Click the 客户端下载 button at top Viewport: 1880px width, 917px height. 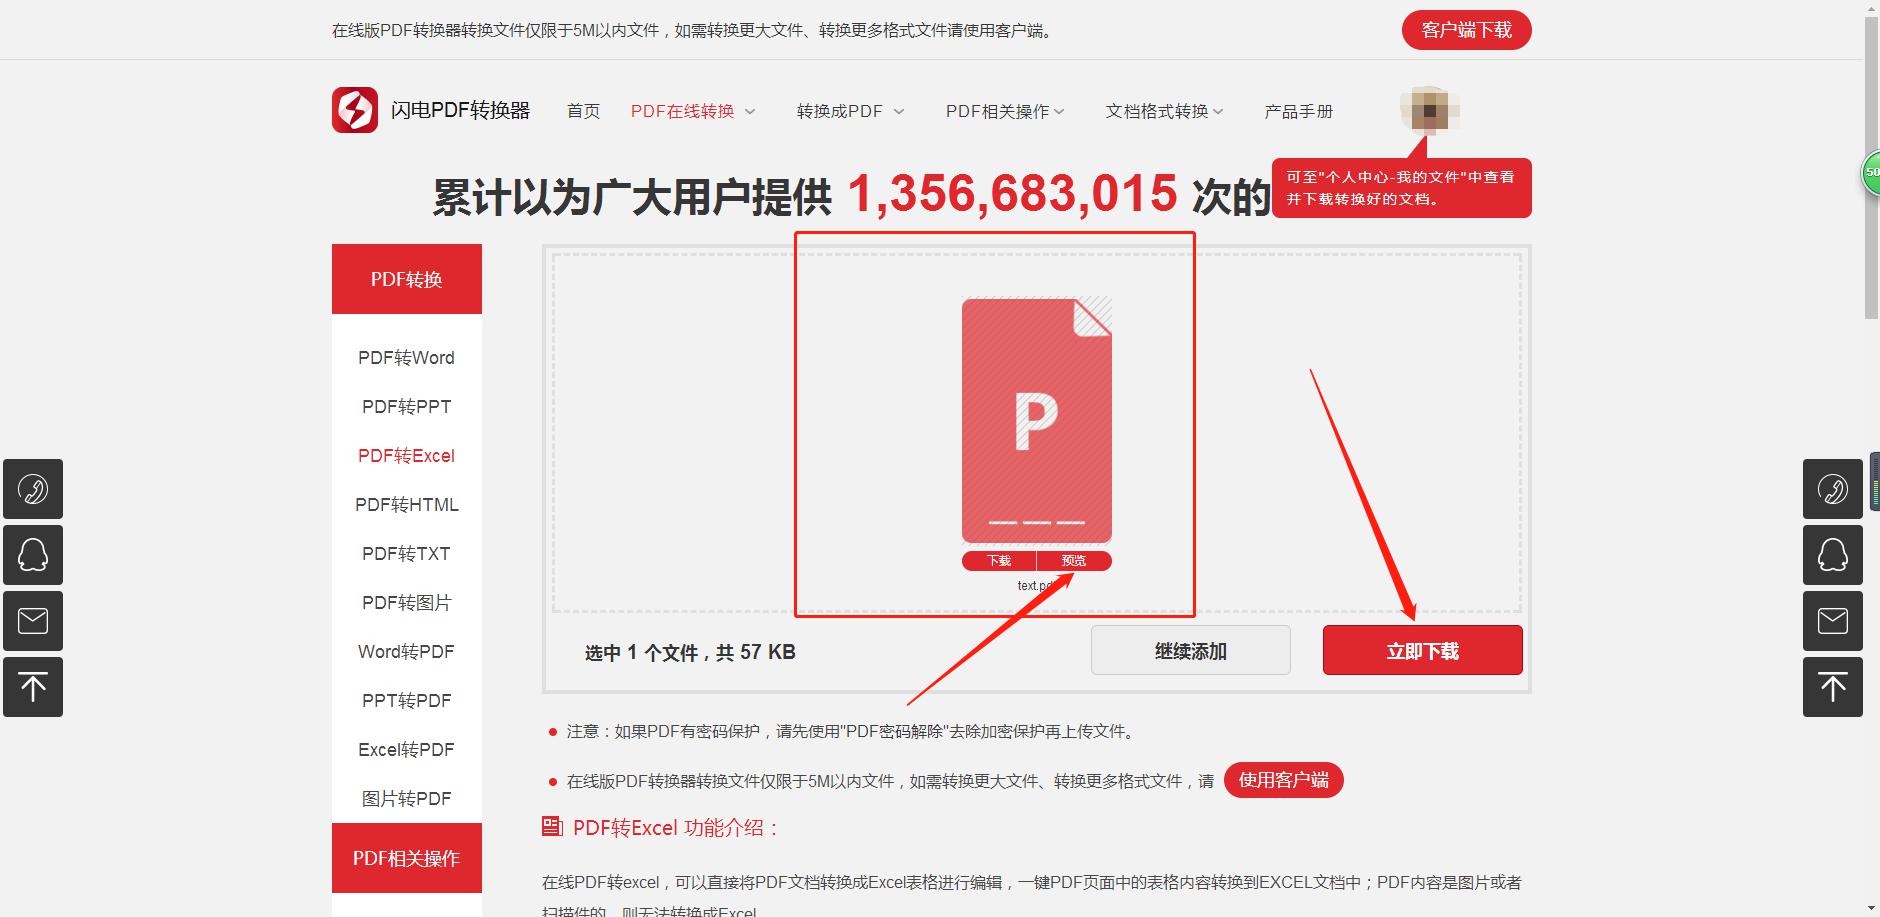tap(1466, 30)
